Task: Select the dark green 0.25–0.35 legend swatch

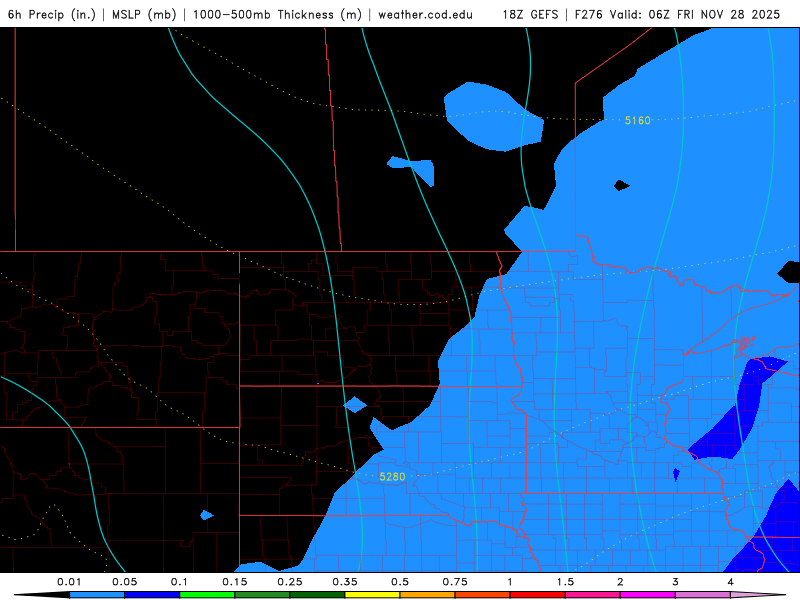Action: click(317, 595)
